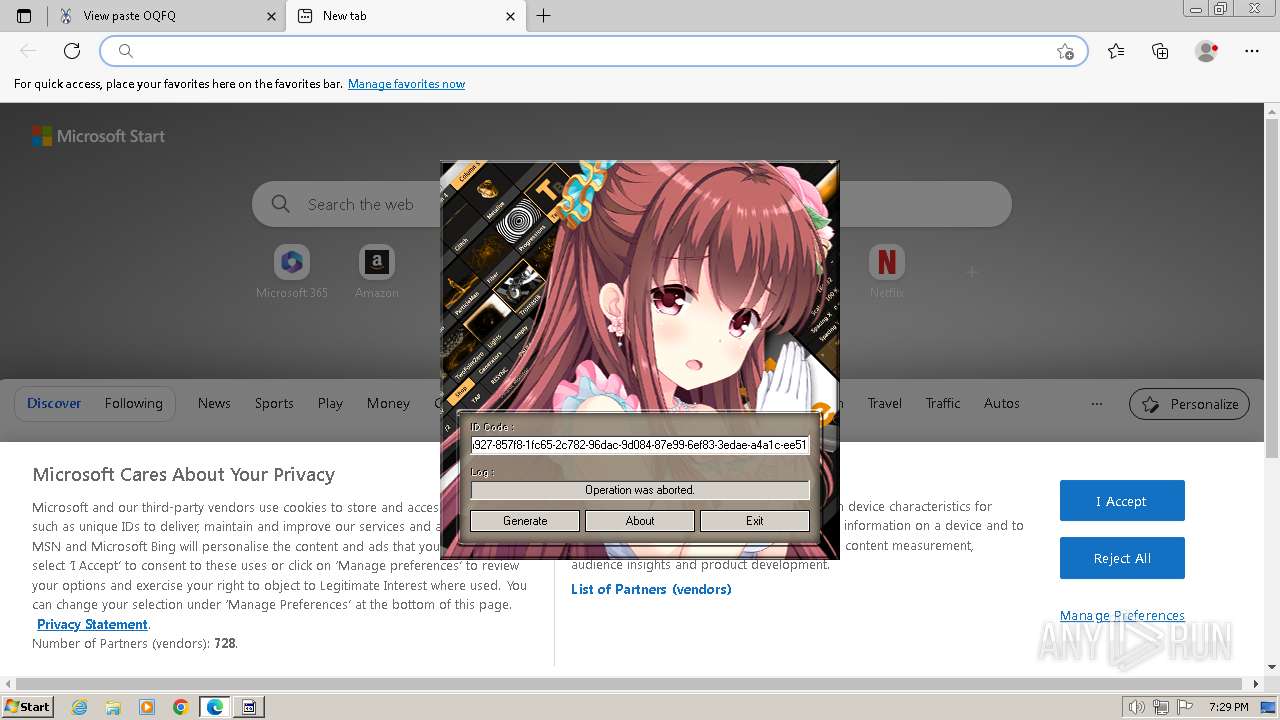Click the Microsoft Start logo
Viewport: 1280px width, 720px height.
pos(98,136)
